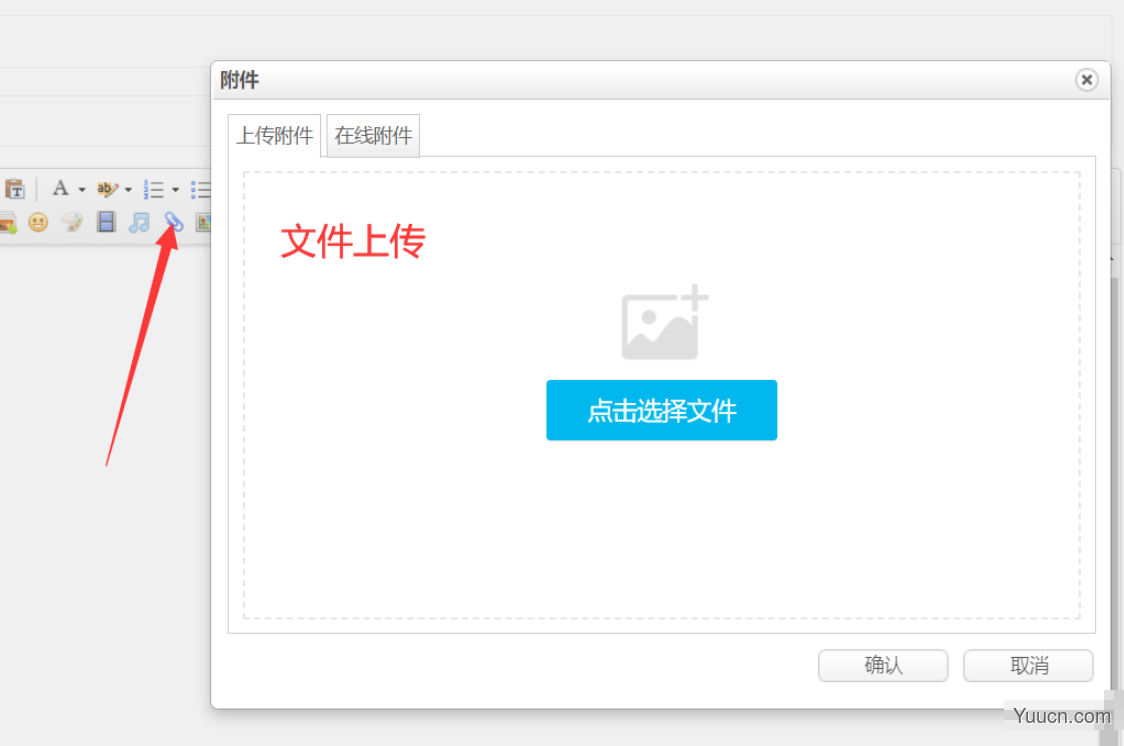
Task: Click the attachment paperclip icon
Action: [x=173, y=222]
